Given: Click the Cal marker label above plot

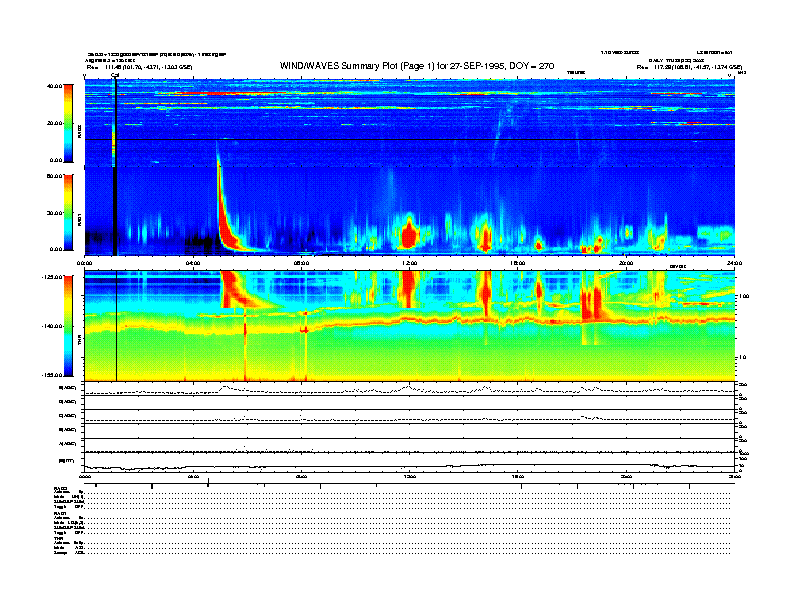Looking at the screenshot, I should pyautogui.click(x=115, y=75).
